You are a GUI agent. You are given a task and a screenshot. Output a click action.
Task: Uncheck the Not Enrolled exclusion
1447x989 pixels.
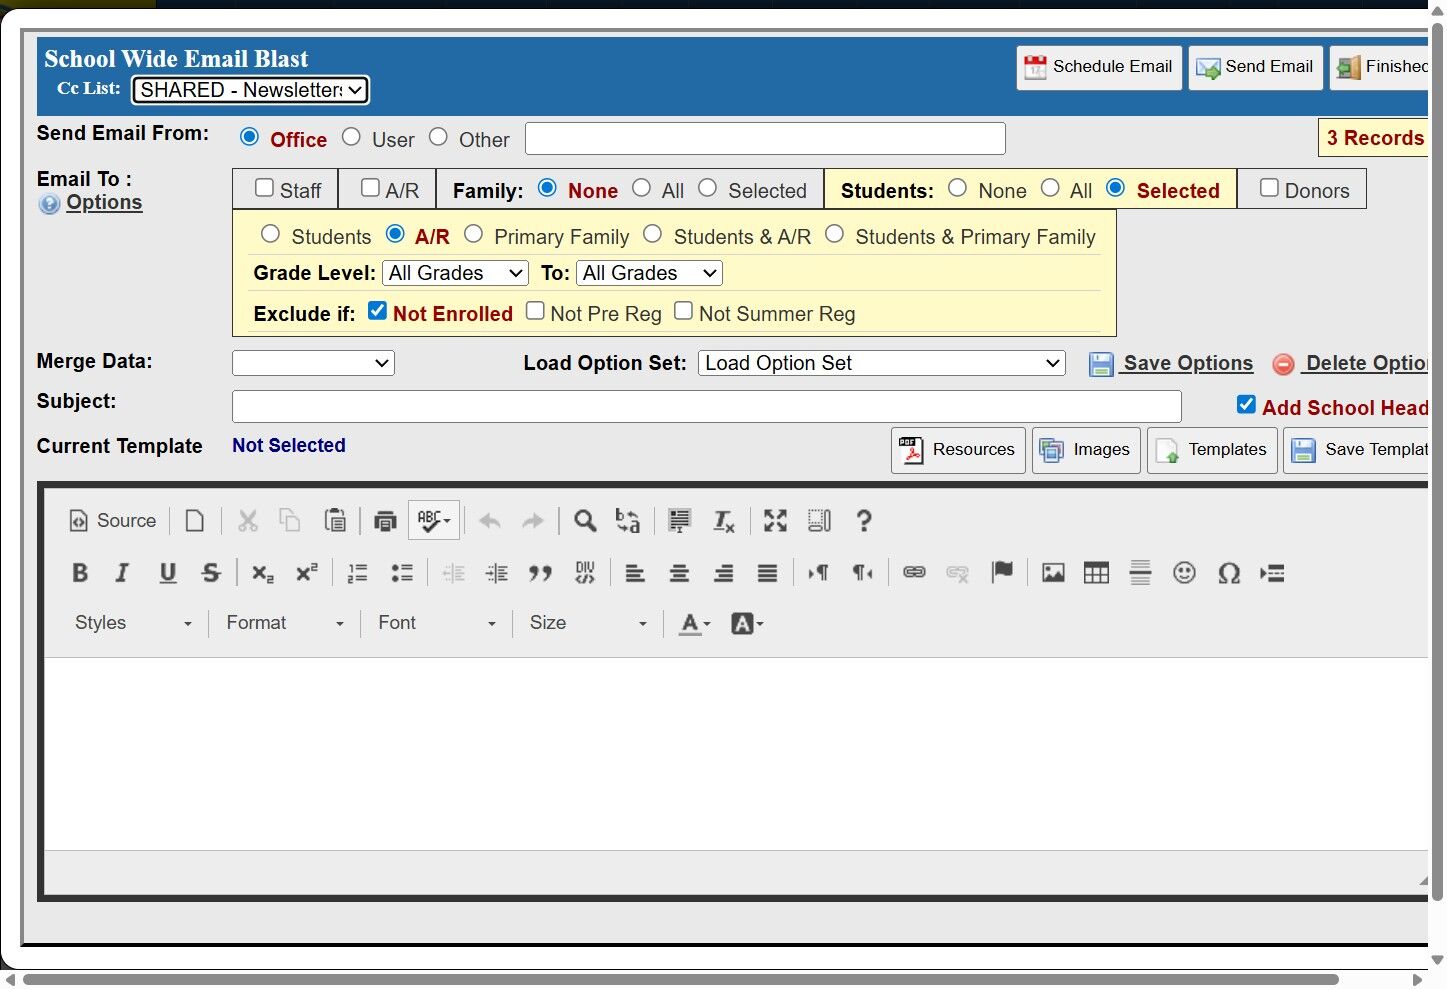tap(378, 311)
